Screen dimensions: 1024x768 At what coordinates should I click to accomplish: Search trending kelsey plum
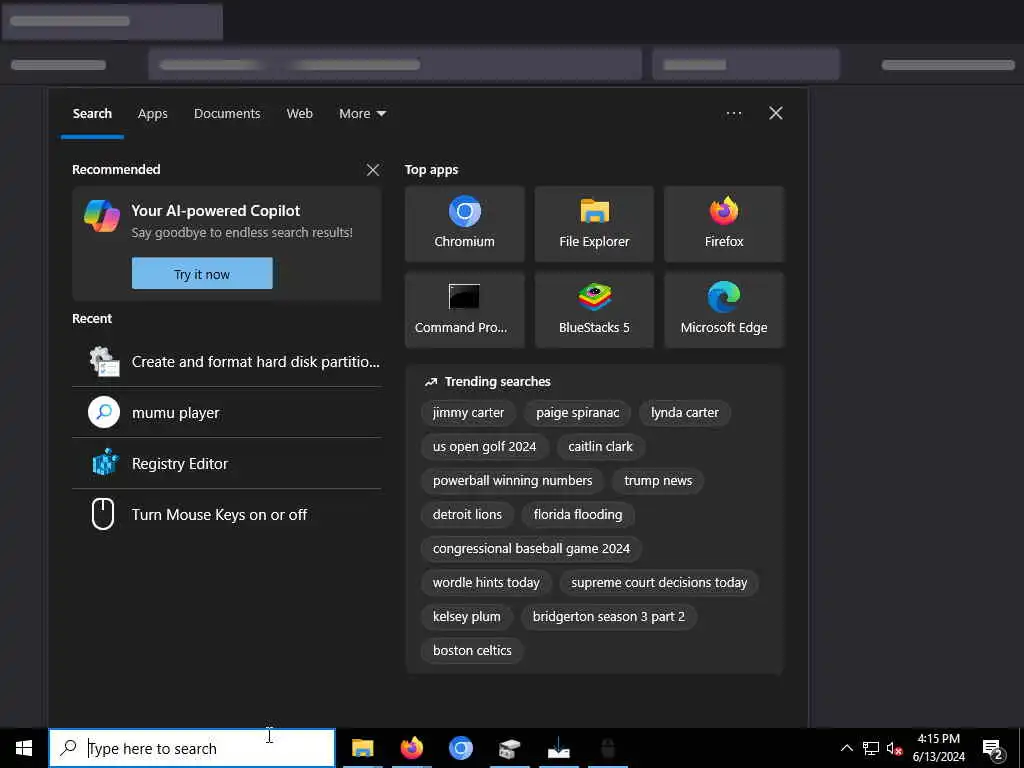(x=466, y=616)
